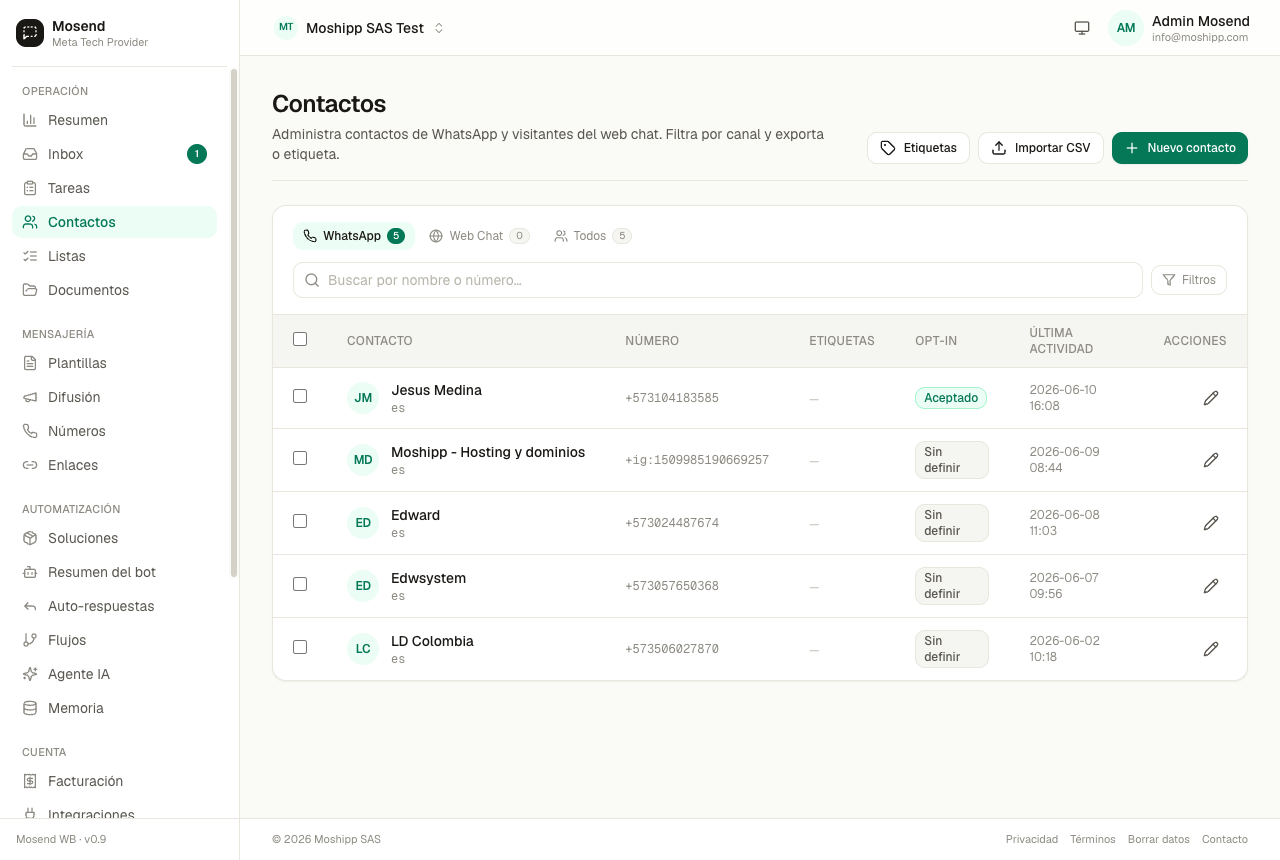The width and height of the screenshot is (1280, 860).
Task: Click number +573057650368
Action: click(672, 586)
